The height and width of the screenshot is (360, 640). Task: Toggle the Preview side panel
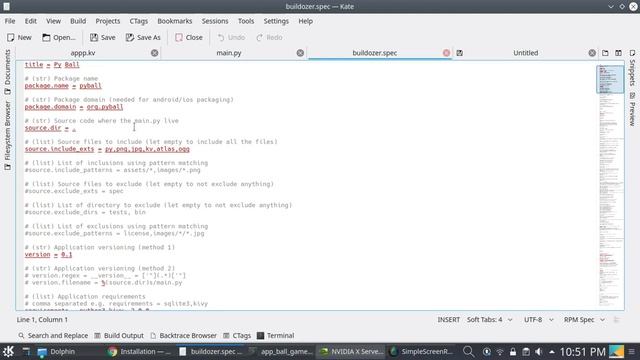tap(632, 109)
